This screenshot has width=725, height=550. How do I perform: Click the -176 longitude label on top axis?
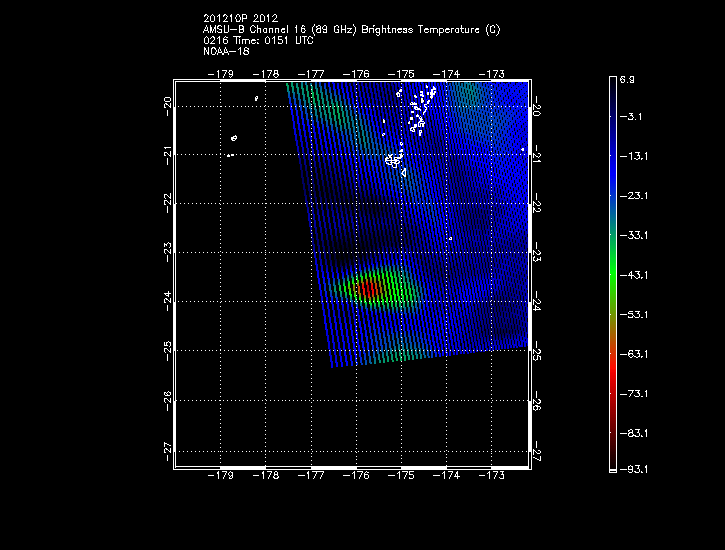358,73
